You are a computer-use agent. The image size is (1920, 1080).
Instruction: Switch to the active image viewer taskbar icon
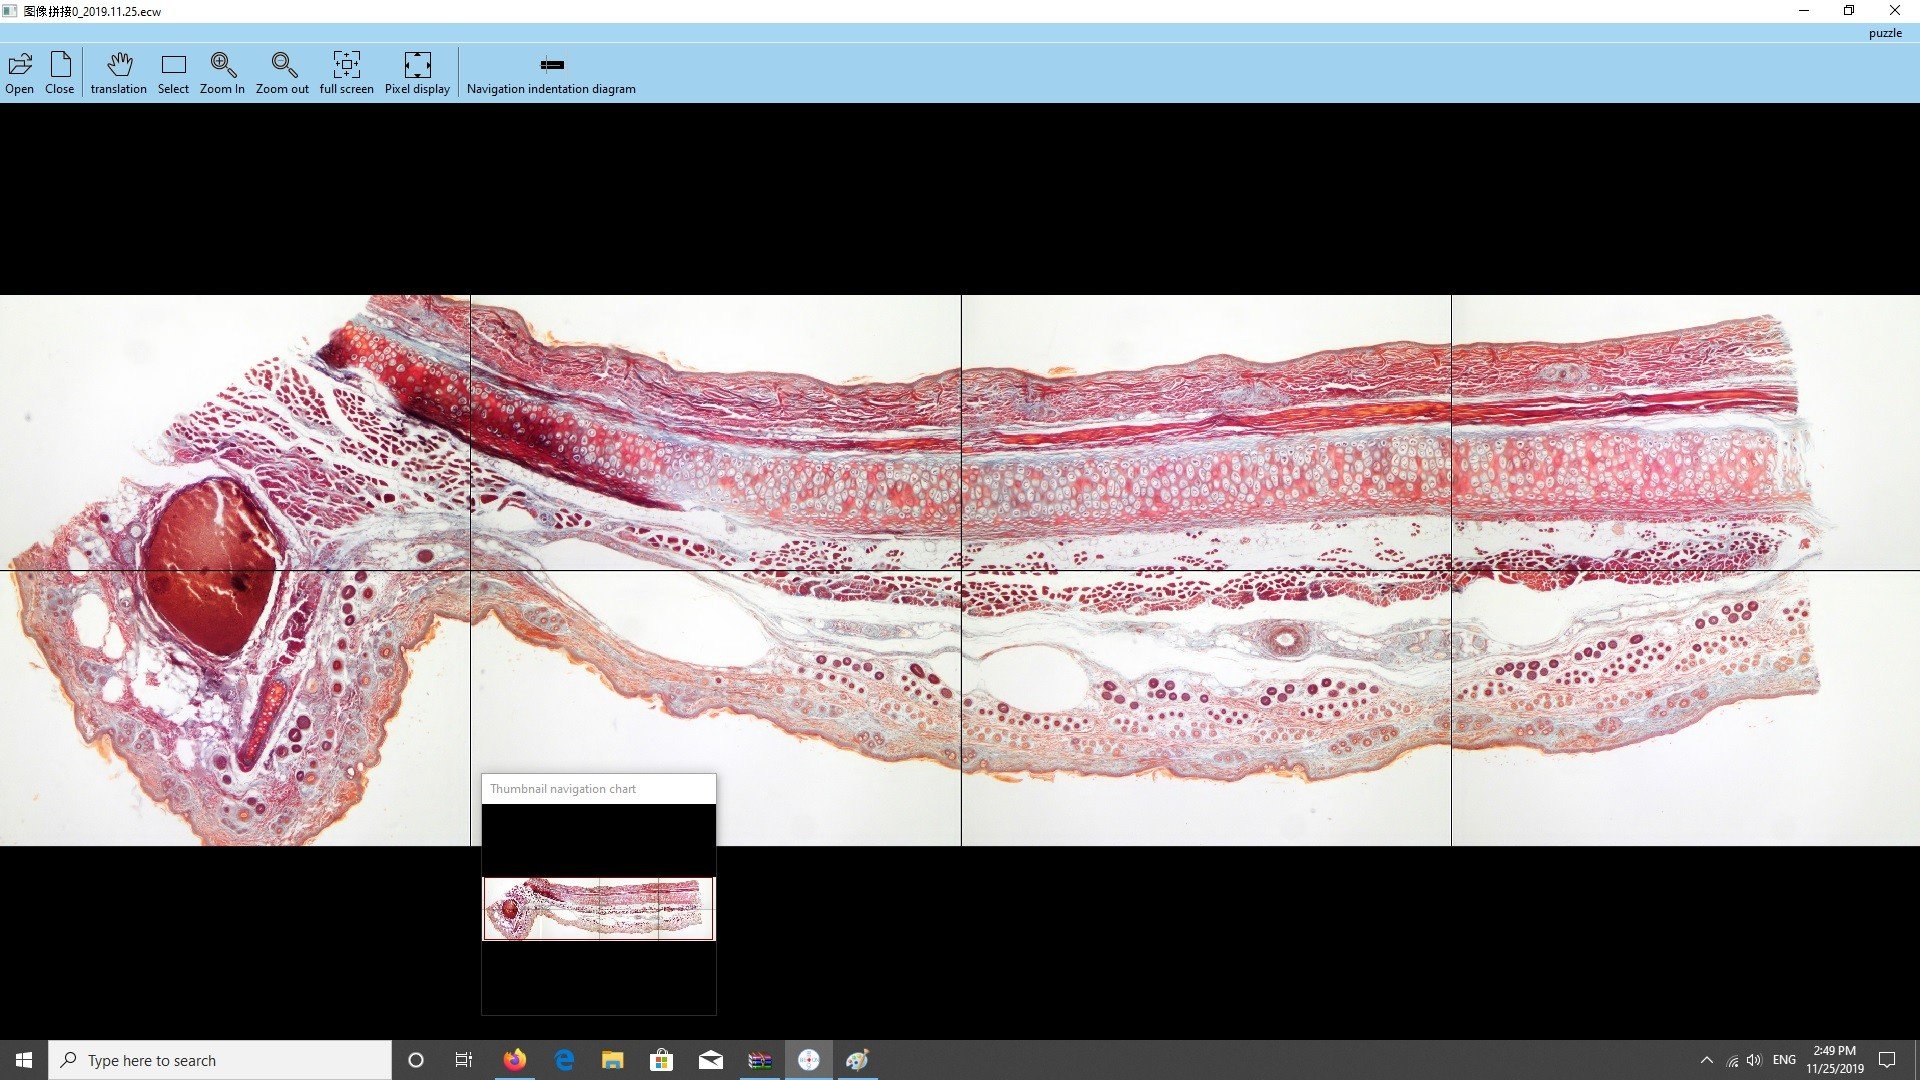pos(809,1060)
